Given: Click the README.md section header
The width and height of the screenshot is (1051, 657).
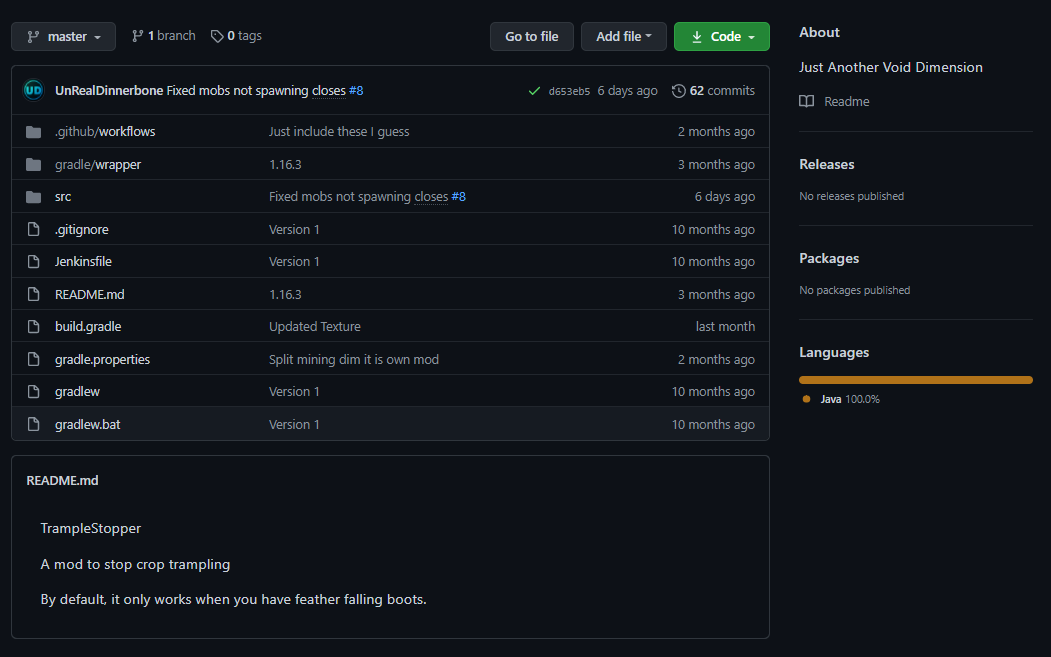Looking at the screenshot, I should (x=62, y=480).
